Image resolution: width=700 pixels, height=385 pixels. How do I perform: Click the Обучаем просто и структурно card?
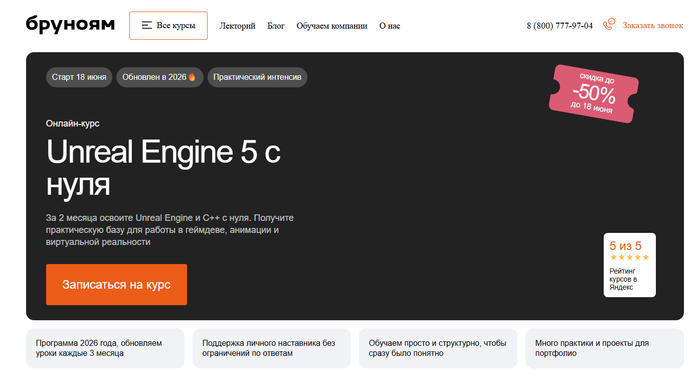click(x=438, y=348)
